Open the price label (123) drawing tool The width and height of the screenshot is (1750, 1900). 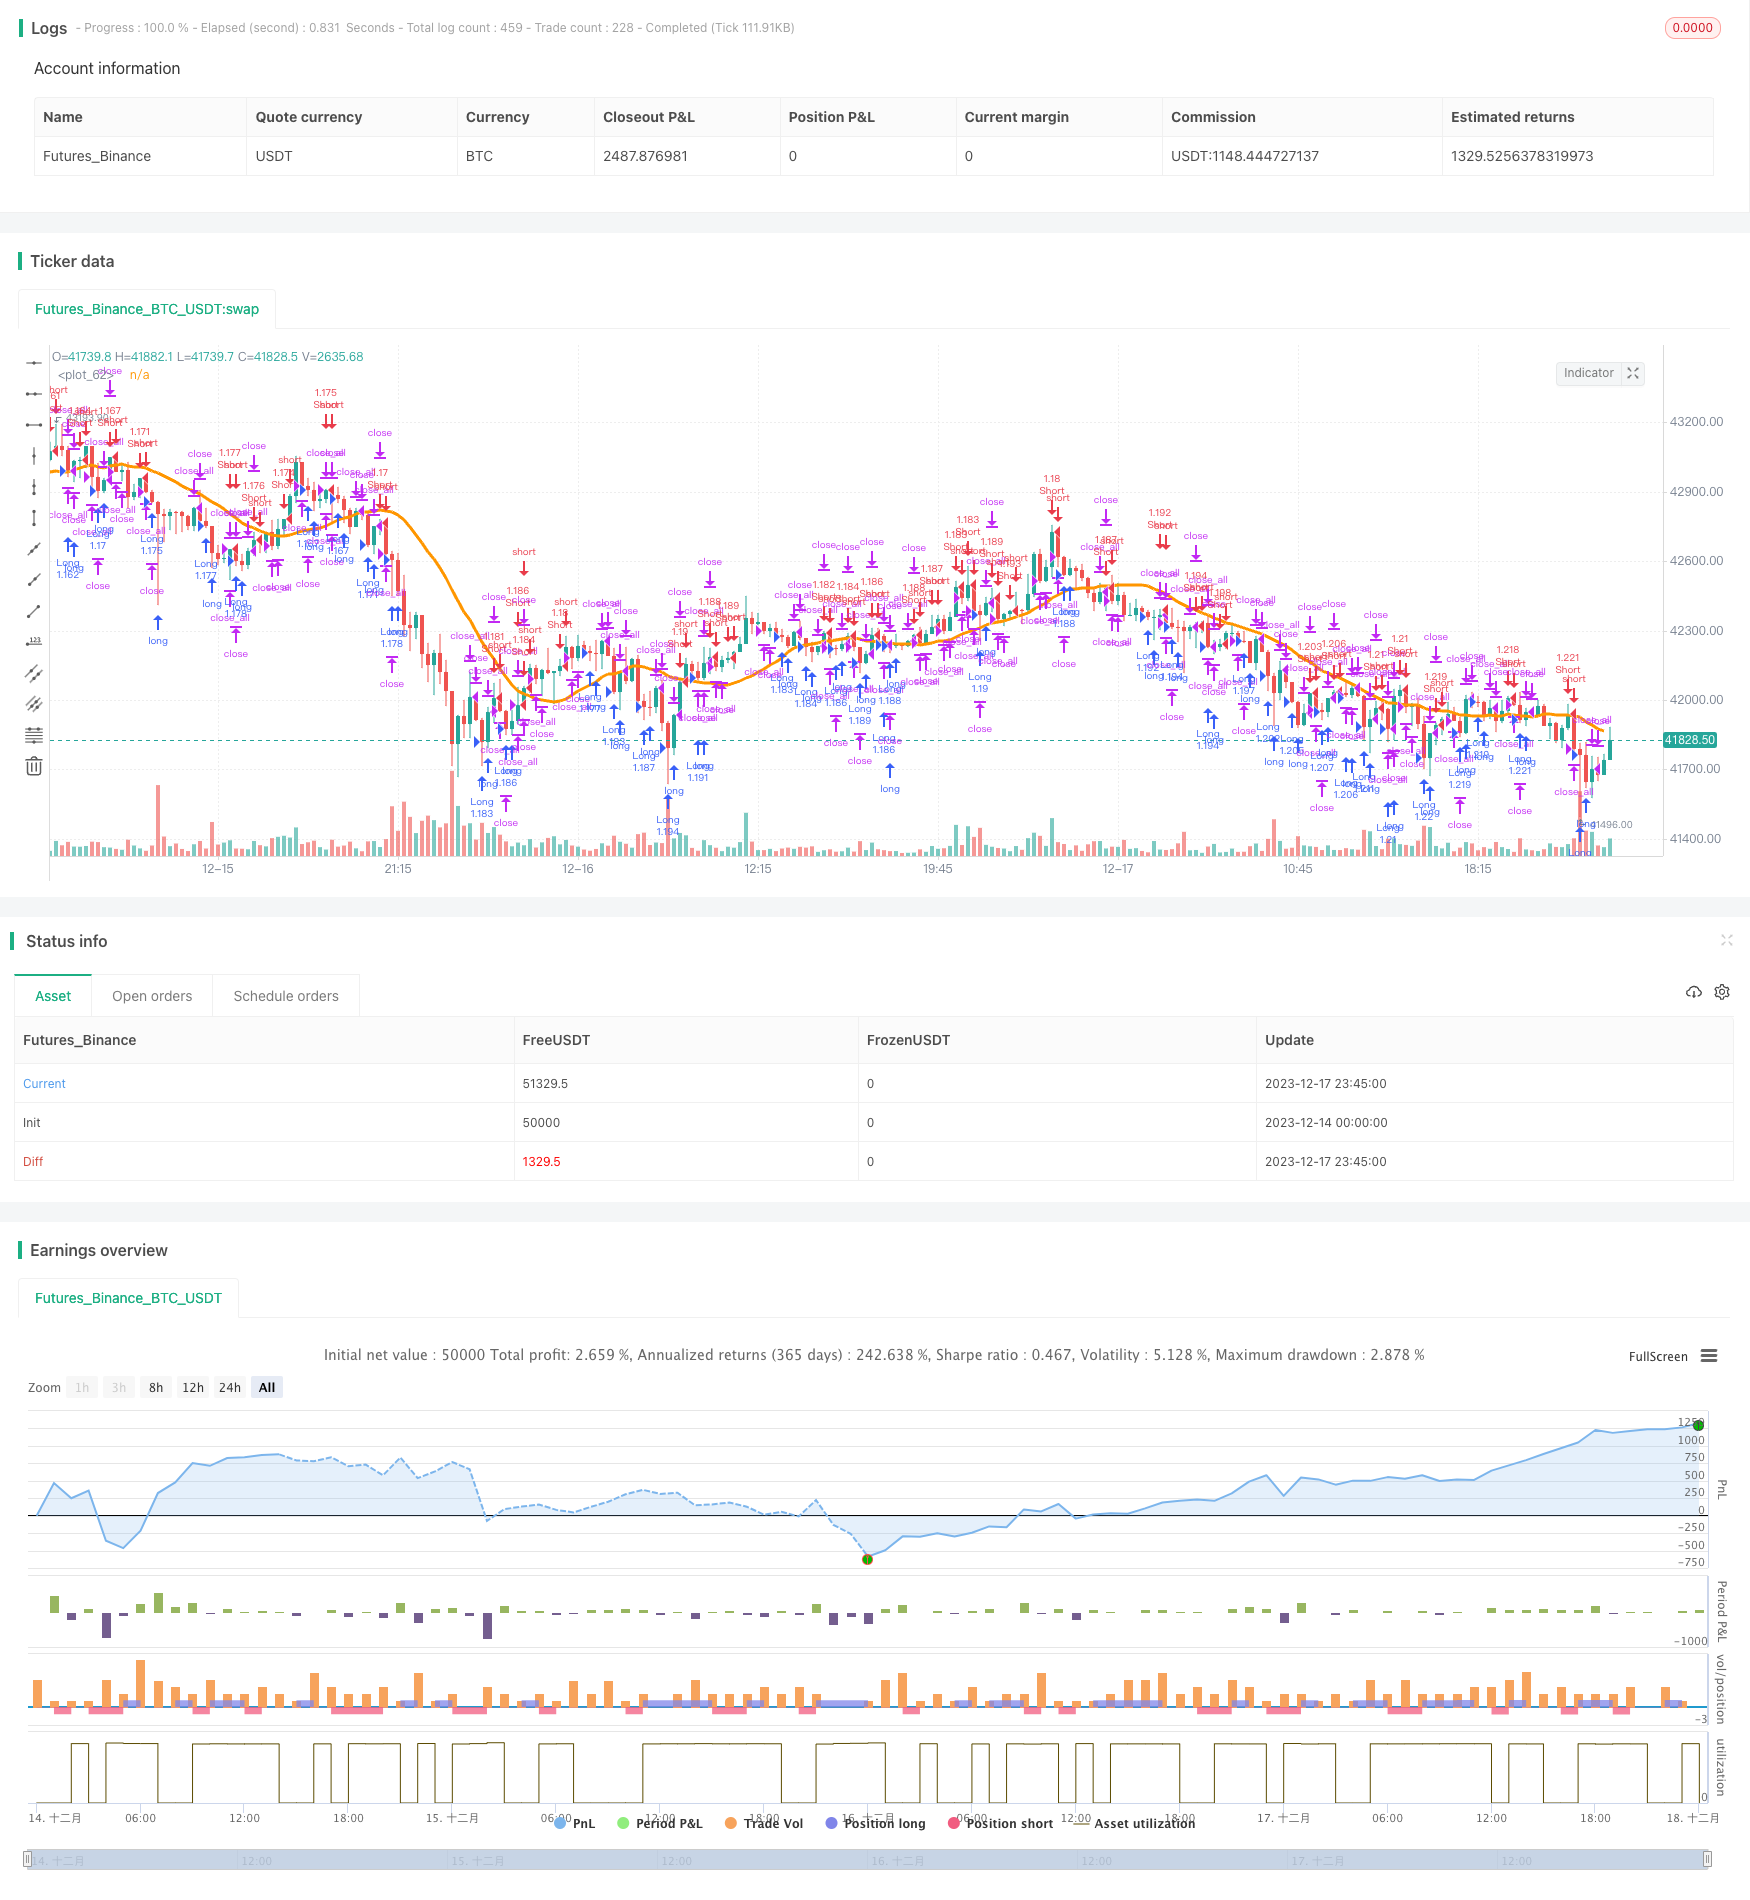34,640
